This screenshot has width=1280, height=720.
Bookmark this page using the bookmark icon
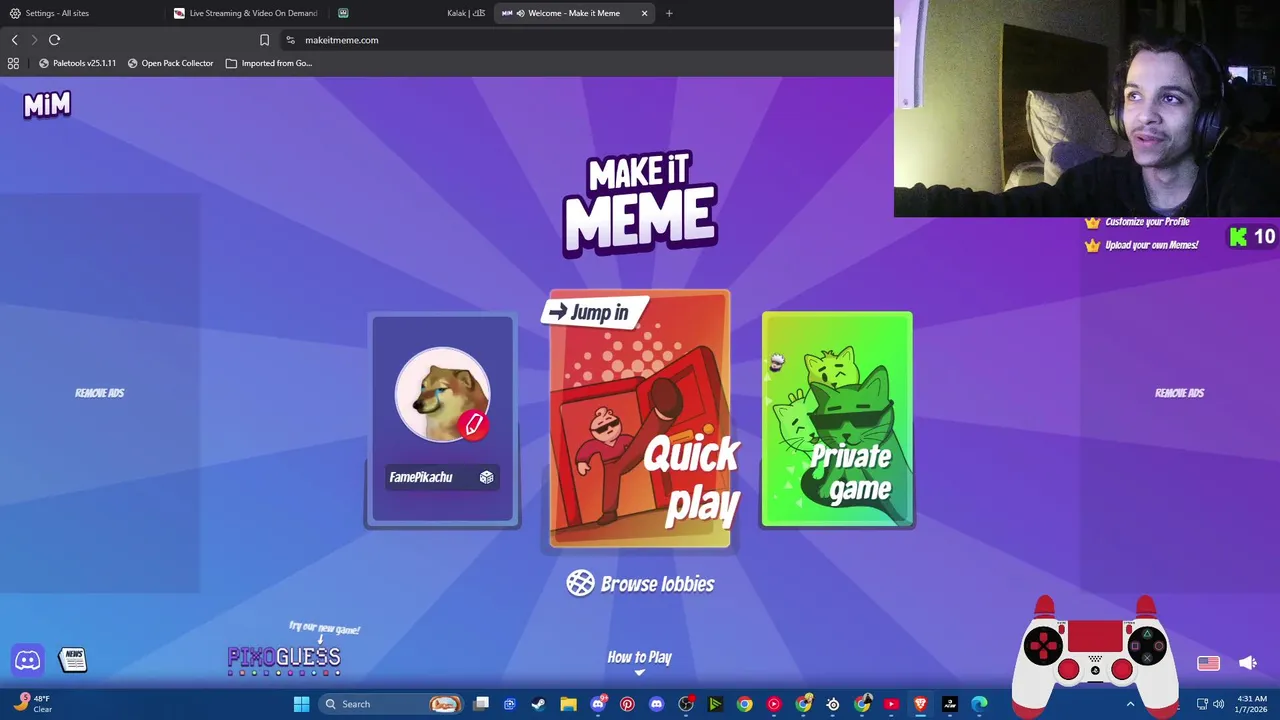[x=264, y=40]
